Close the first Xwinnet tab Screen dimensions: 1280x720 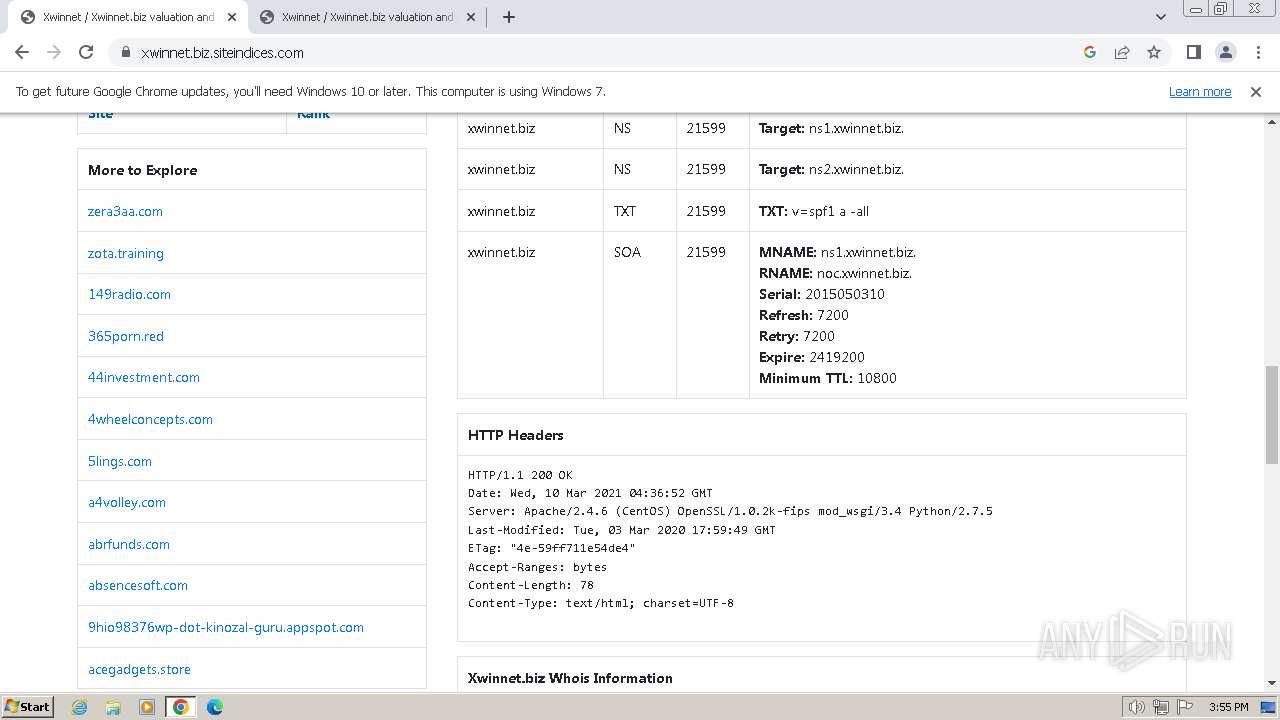[231, 17]
